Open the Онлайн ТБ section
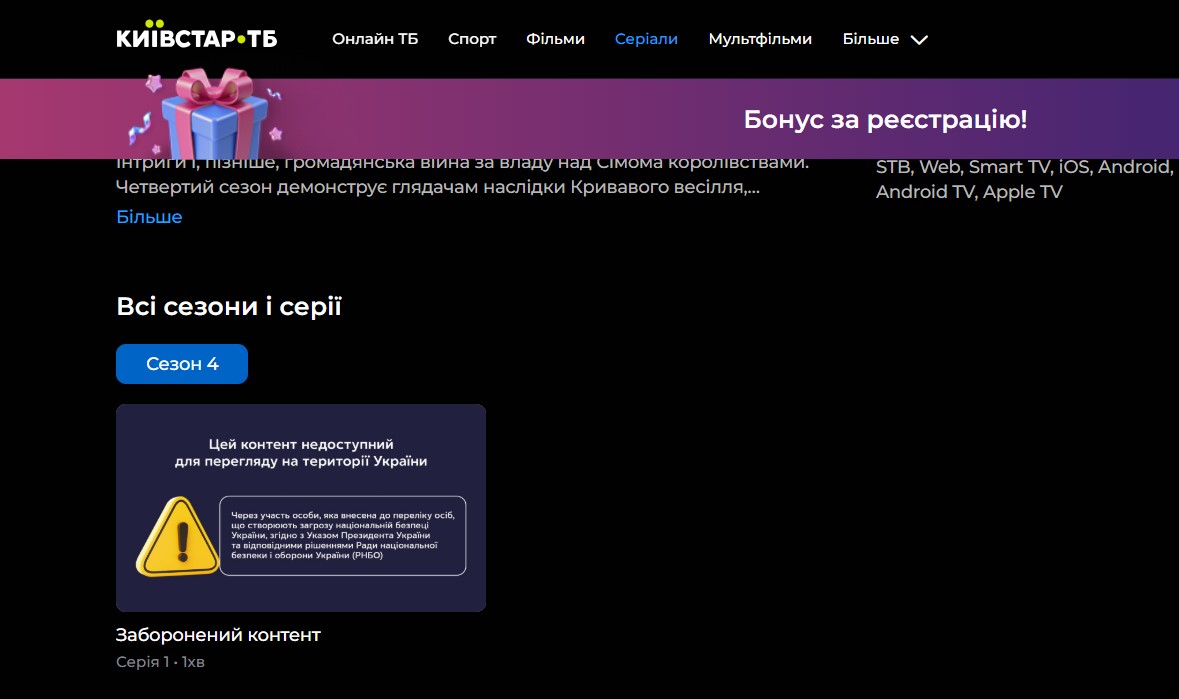Image resolution: width=1179 pixels, height=699 pixels. pos(375,39)
